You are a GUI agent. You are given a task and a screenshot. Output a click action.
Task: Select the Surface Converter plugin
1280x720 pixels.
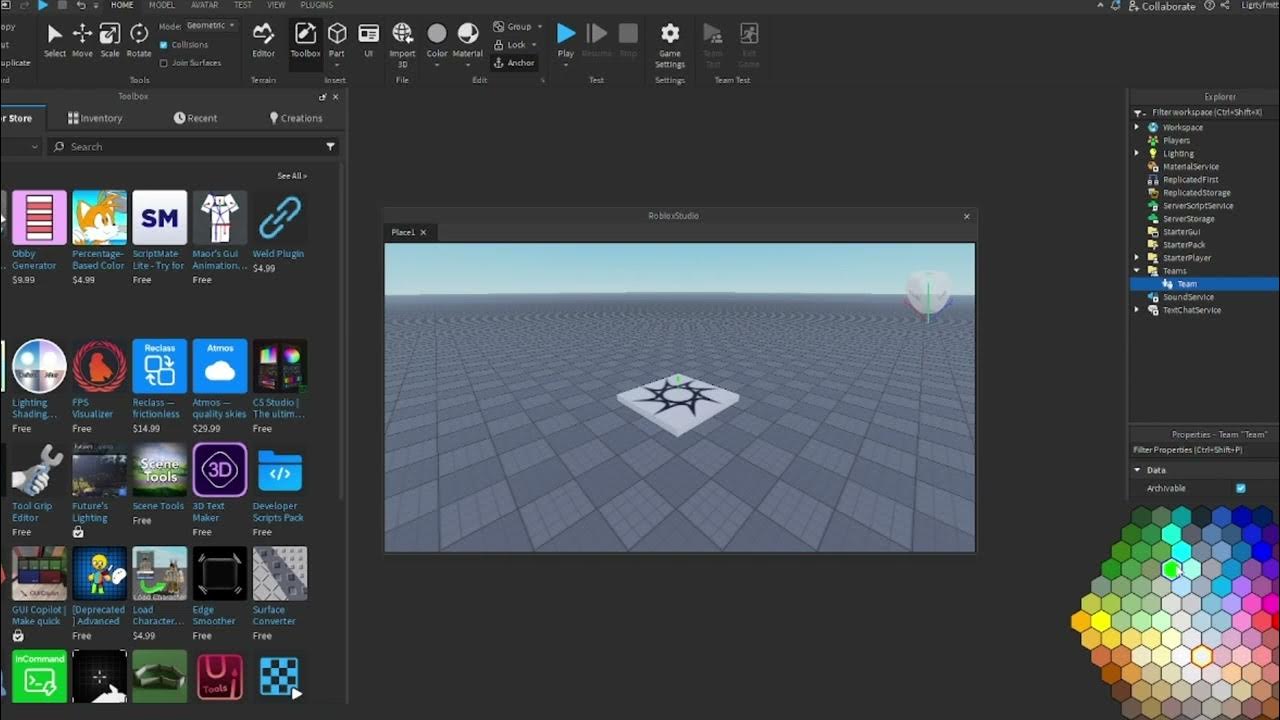[279, 573]
